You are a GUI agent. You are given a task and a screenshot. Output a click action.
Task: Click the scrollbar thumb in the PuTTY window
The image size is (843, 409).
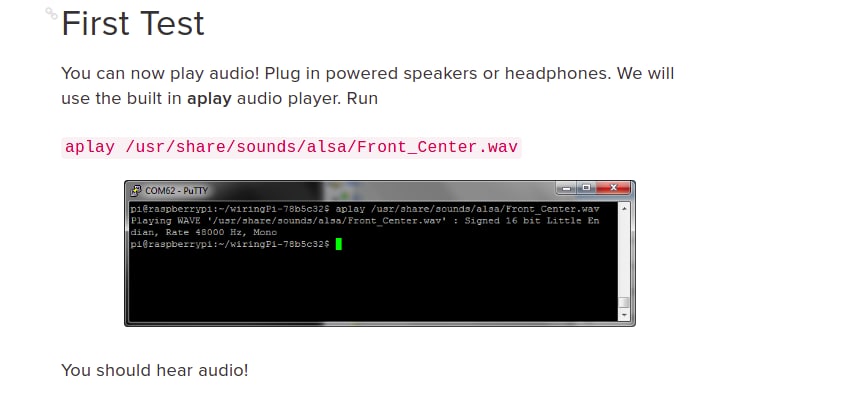click(624, 303)
